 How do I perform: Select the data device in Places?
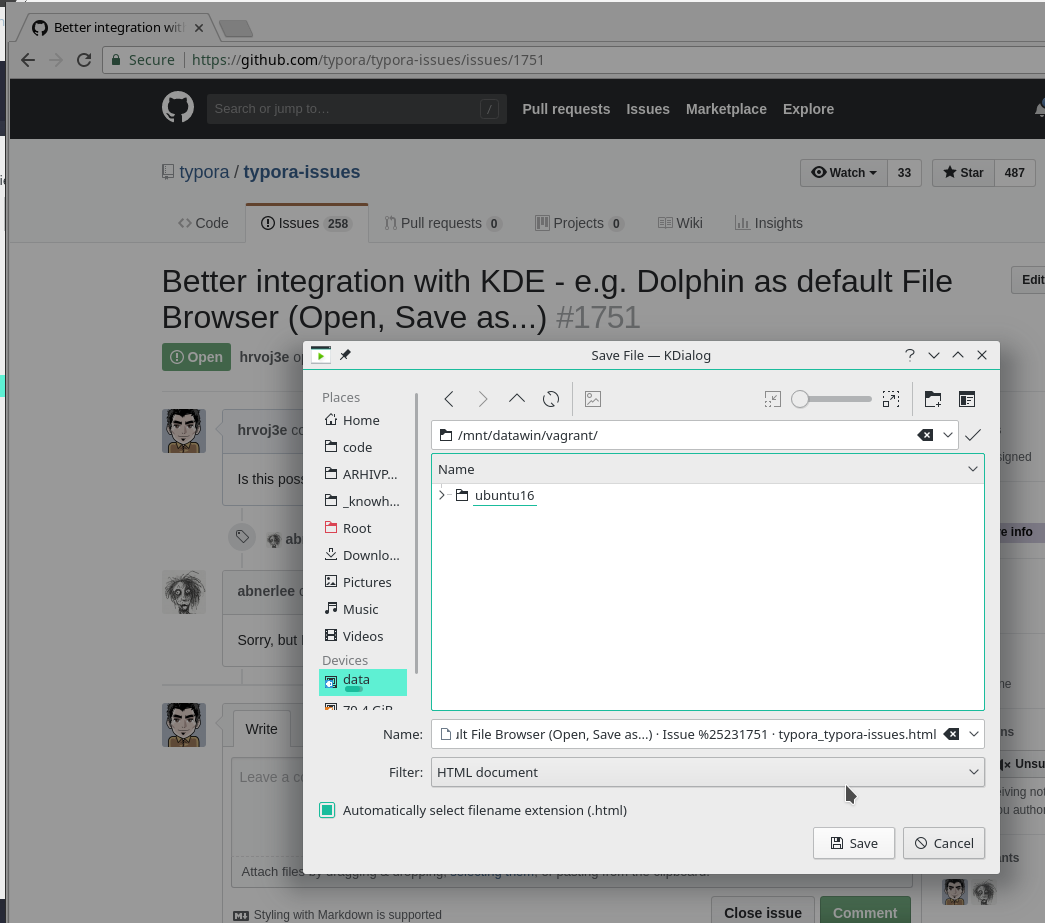pyautogui.click(x=357, y=680)
